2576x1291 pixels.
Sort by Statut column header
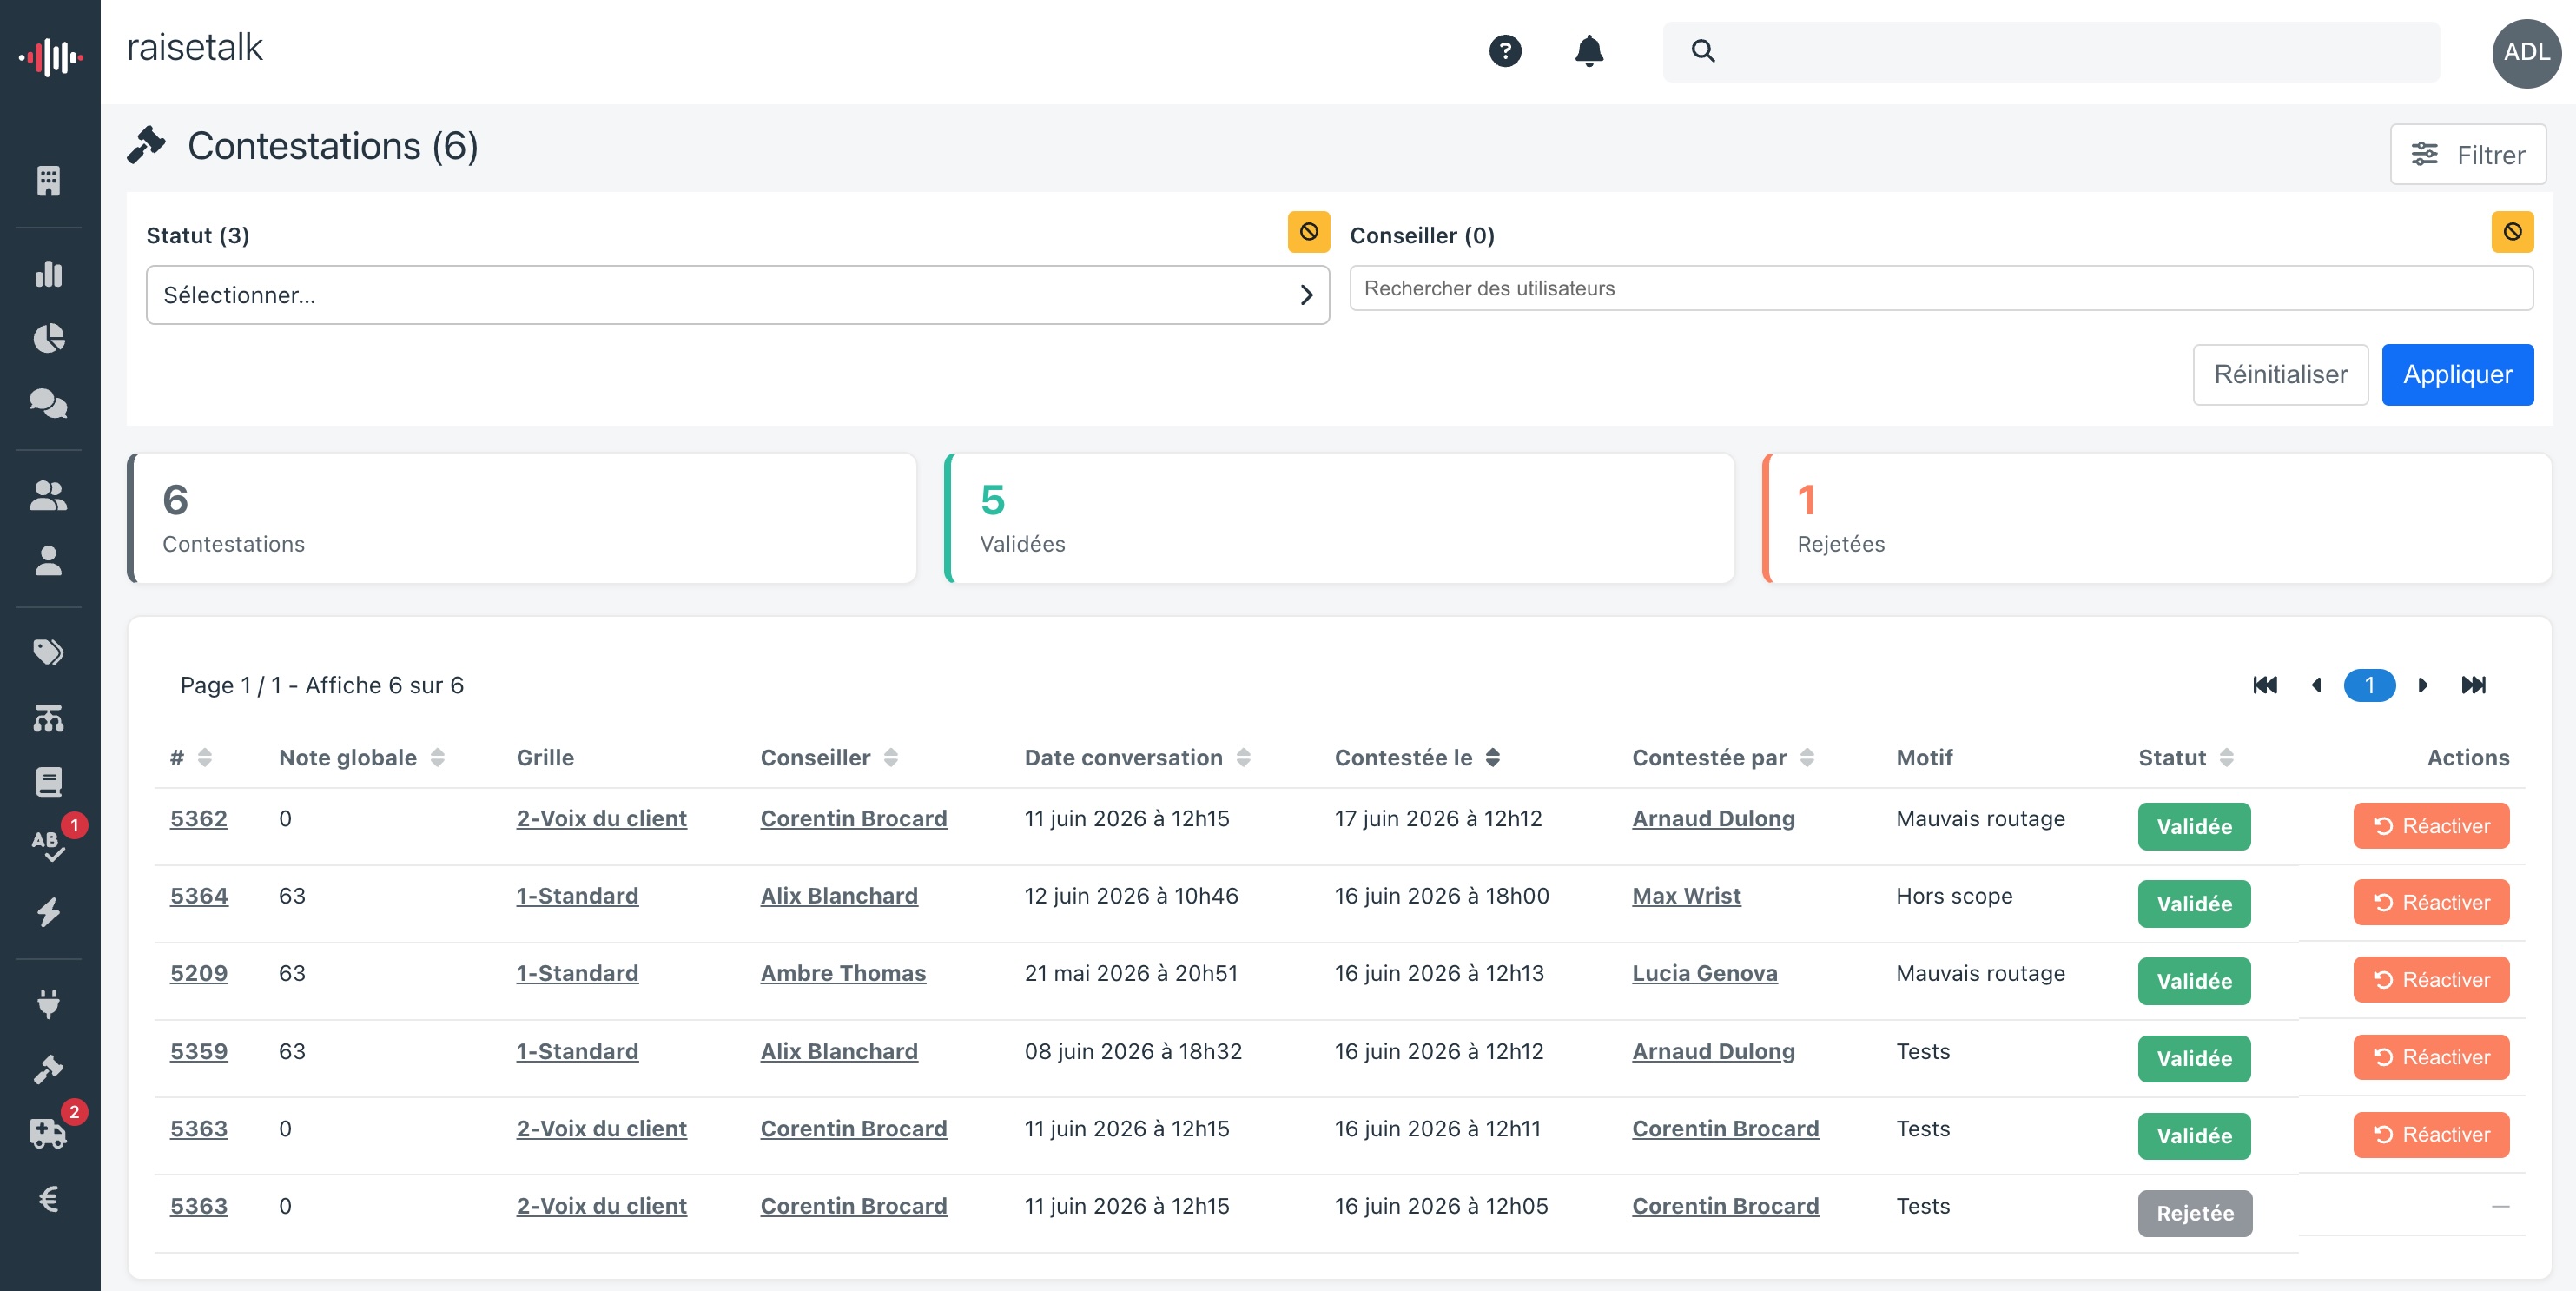tap(2226, 757)
